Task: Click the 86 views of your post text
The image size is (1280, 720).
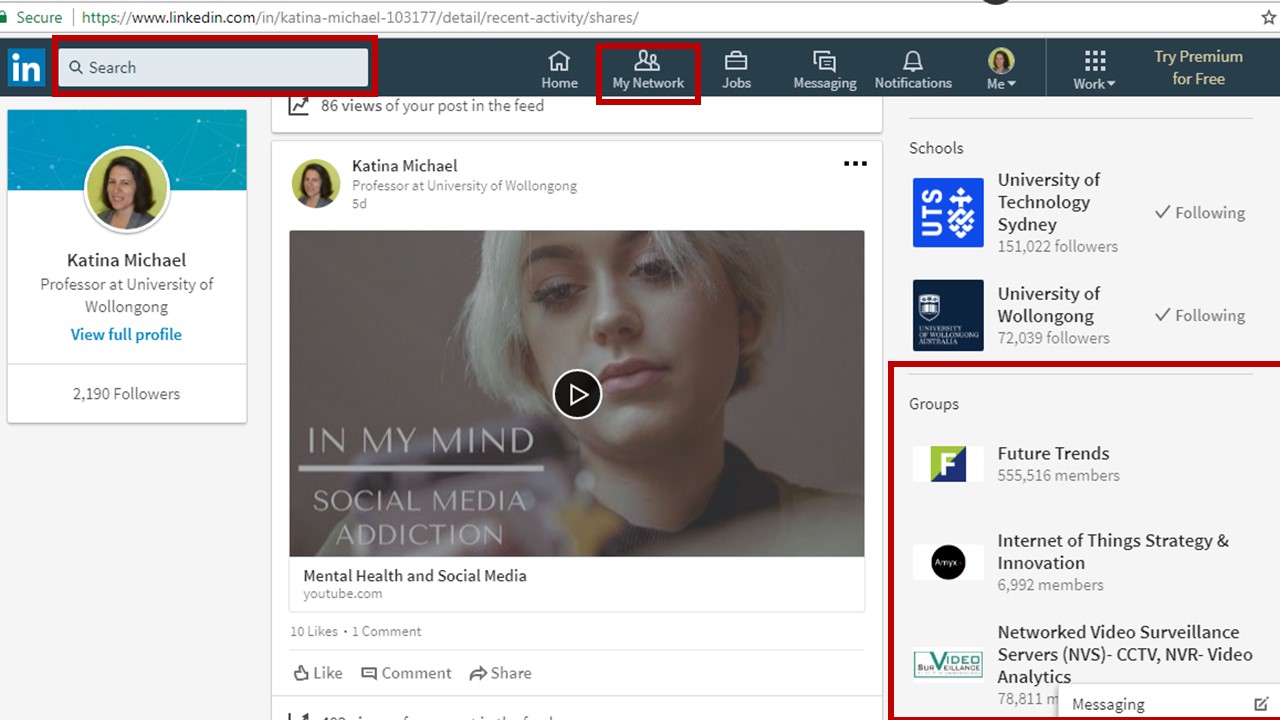Action: pyautogui.click(x=432, y=105)
